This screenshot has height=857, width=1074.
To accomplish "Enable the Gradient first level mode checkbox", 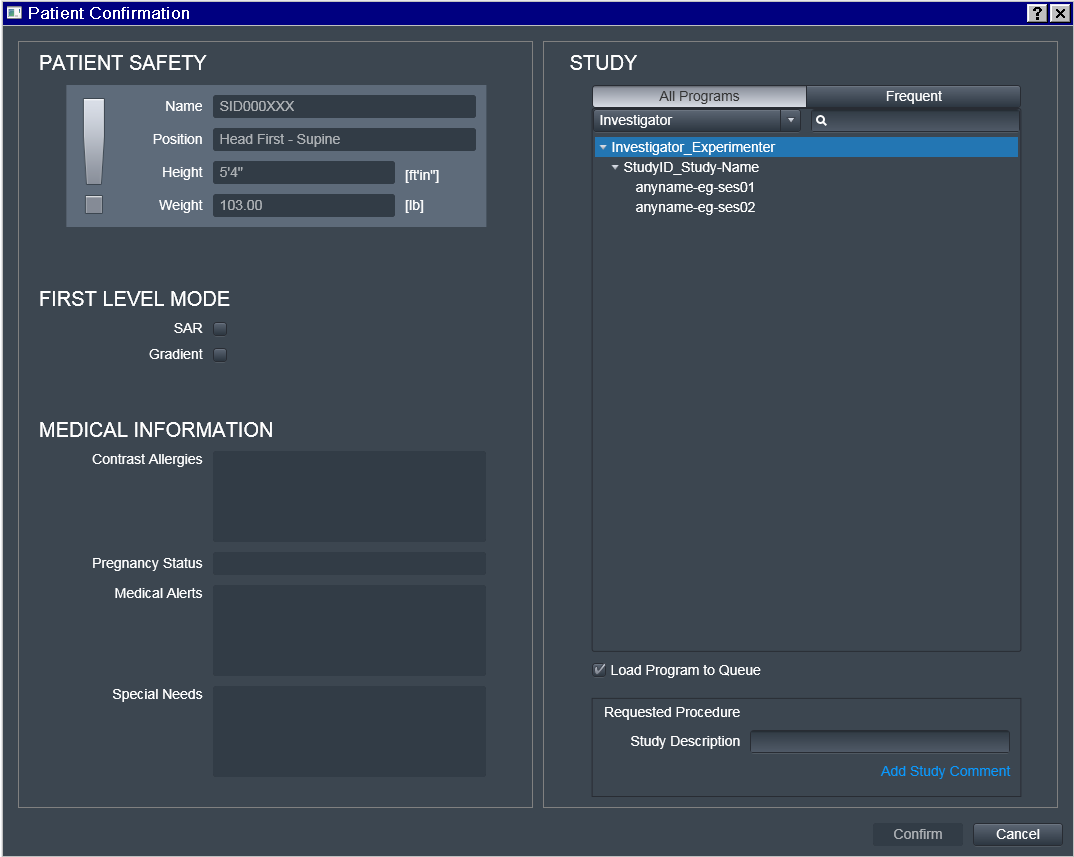I will tap(220, 355).
